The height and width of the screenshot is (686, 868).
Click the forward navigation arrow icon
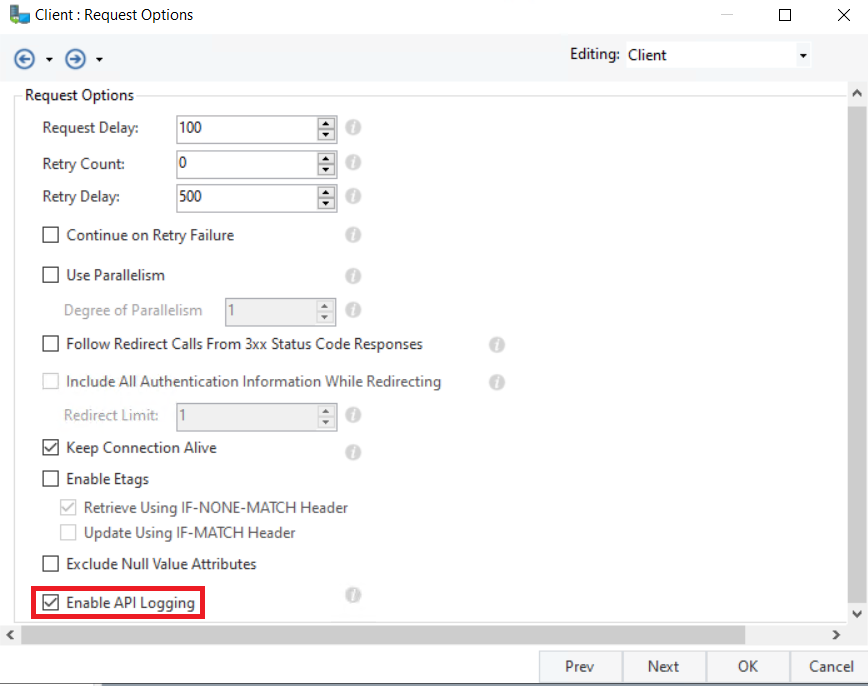pos(75,60)
